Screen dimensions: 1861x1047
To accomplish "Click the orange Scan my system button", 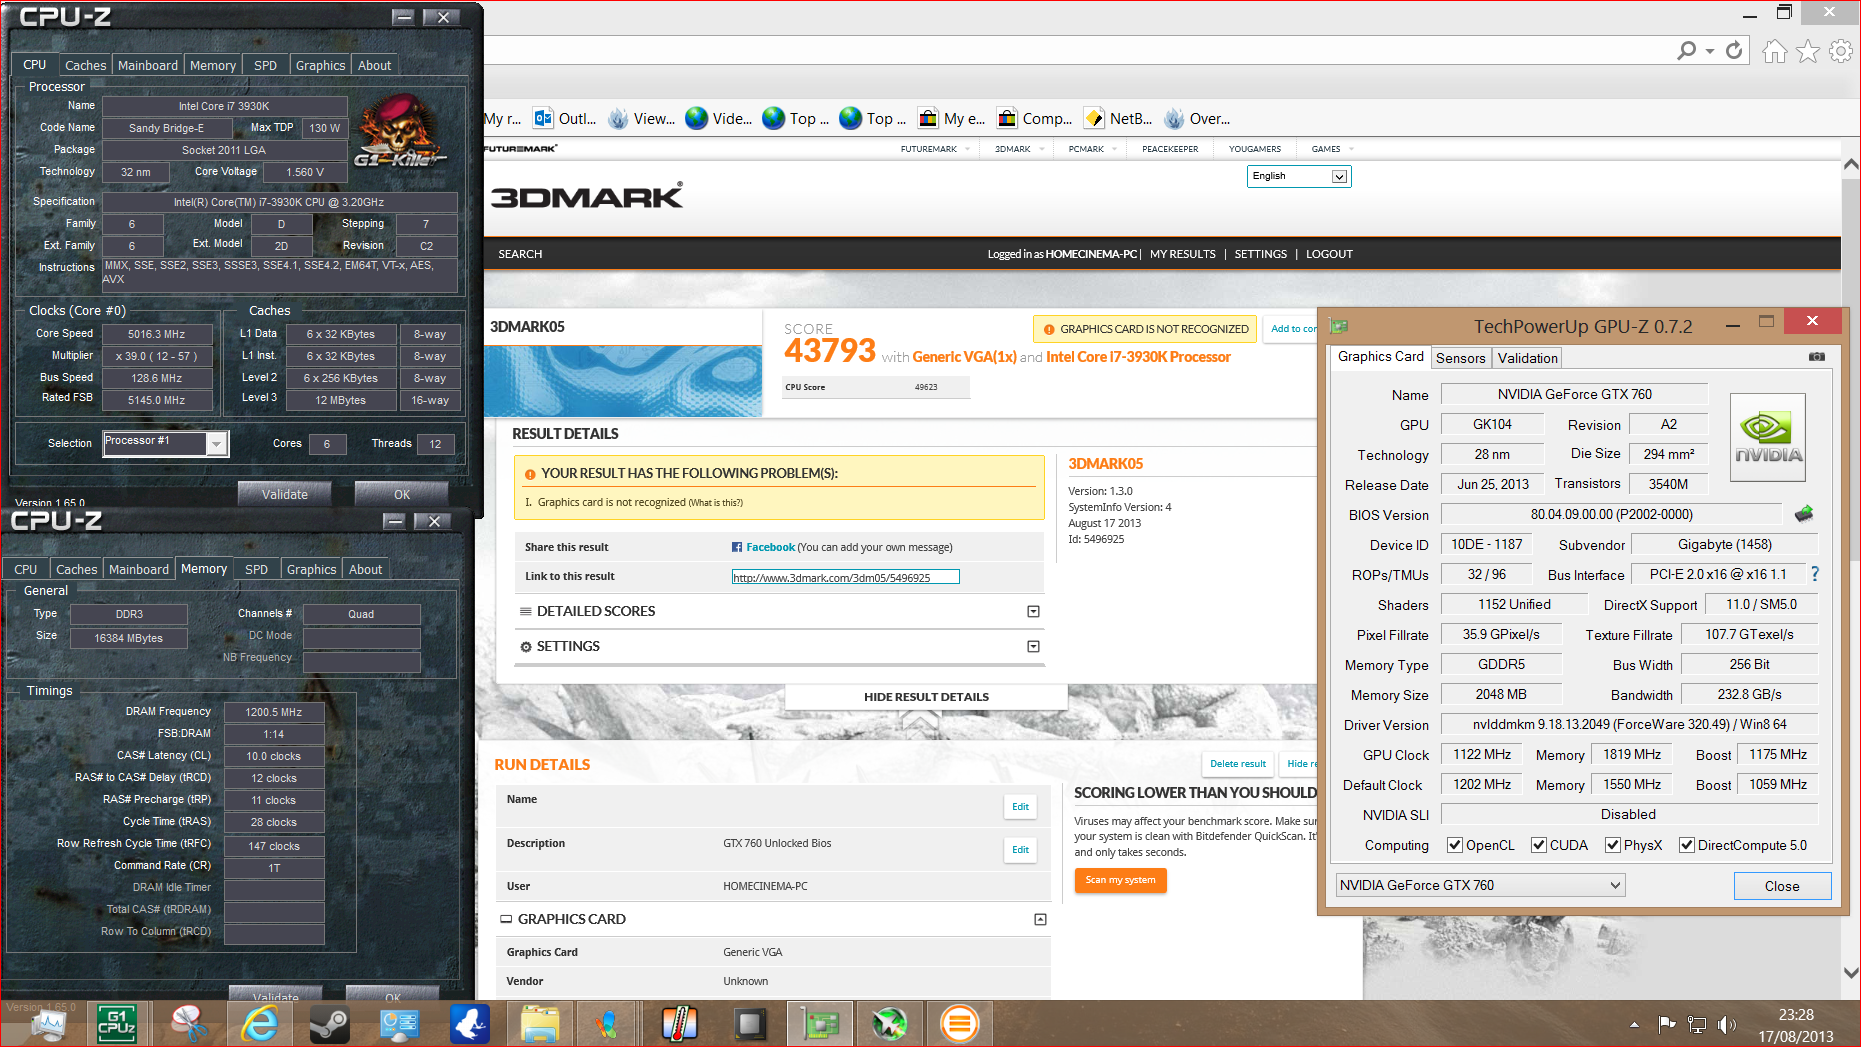I will (x=1120, y=880).
